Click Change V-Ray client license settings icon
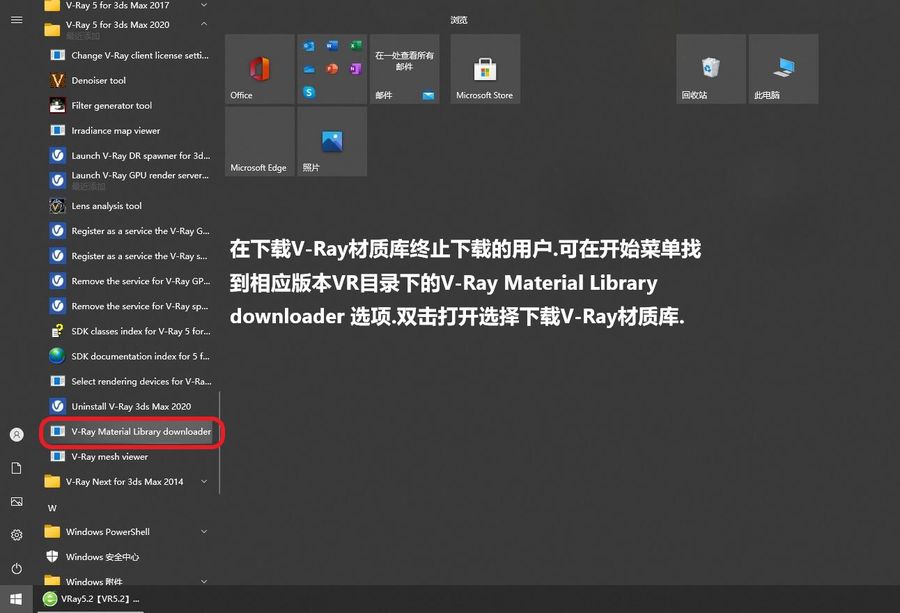The image size is (900, 613). [57, 55]
